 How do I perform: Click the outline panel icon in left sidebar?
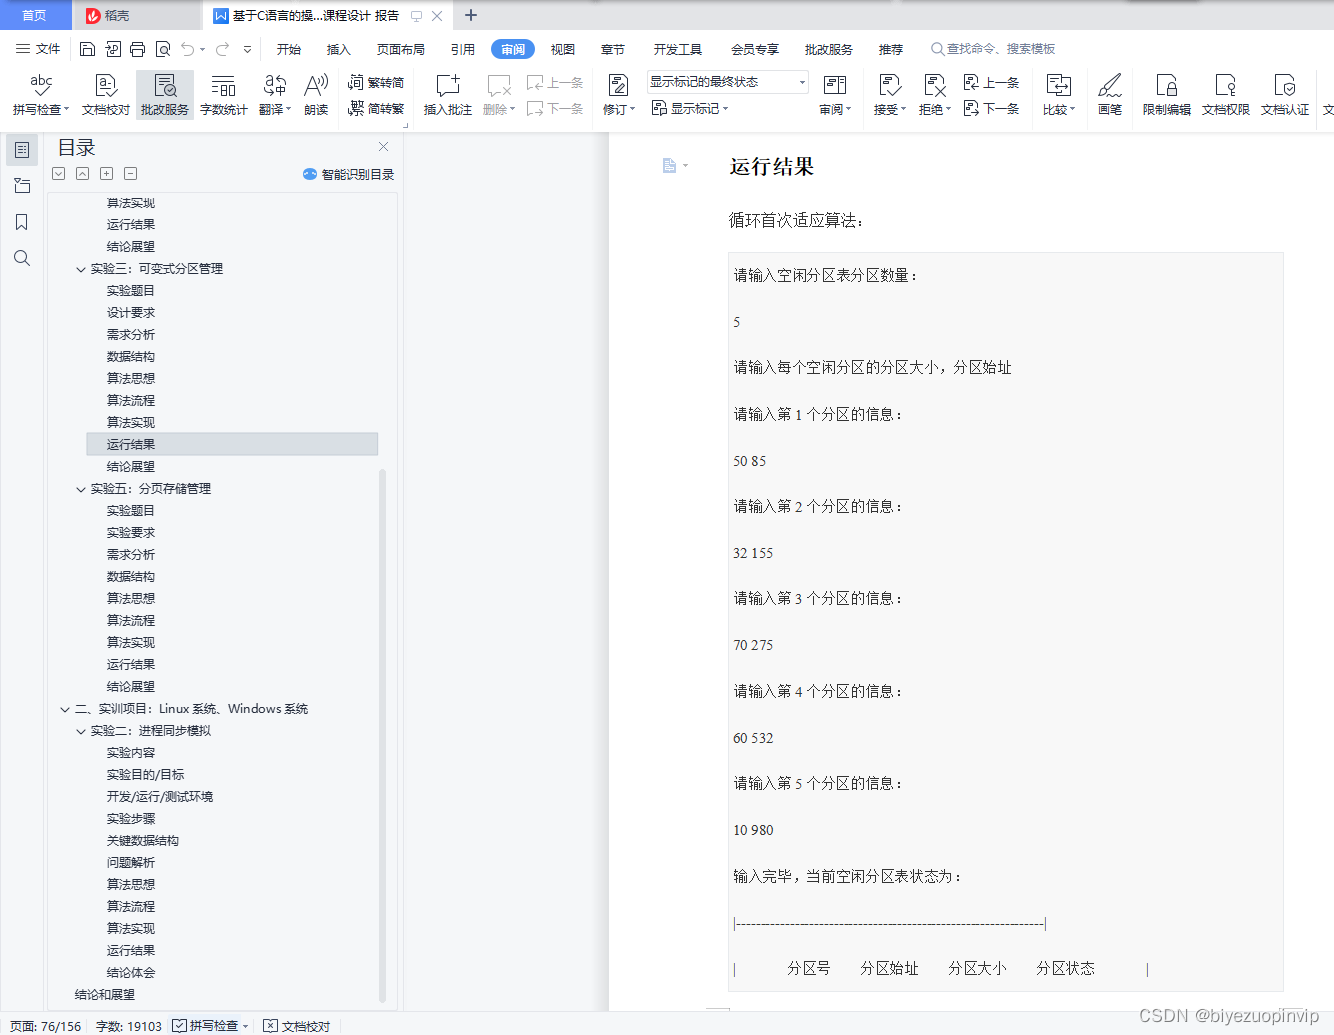click(x=22, y=150)
